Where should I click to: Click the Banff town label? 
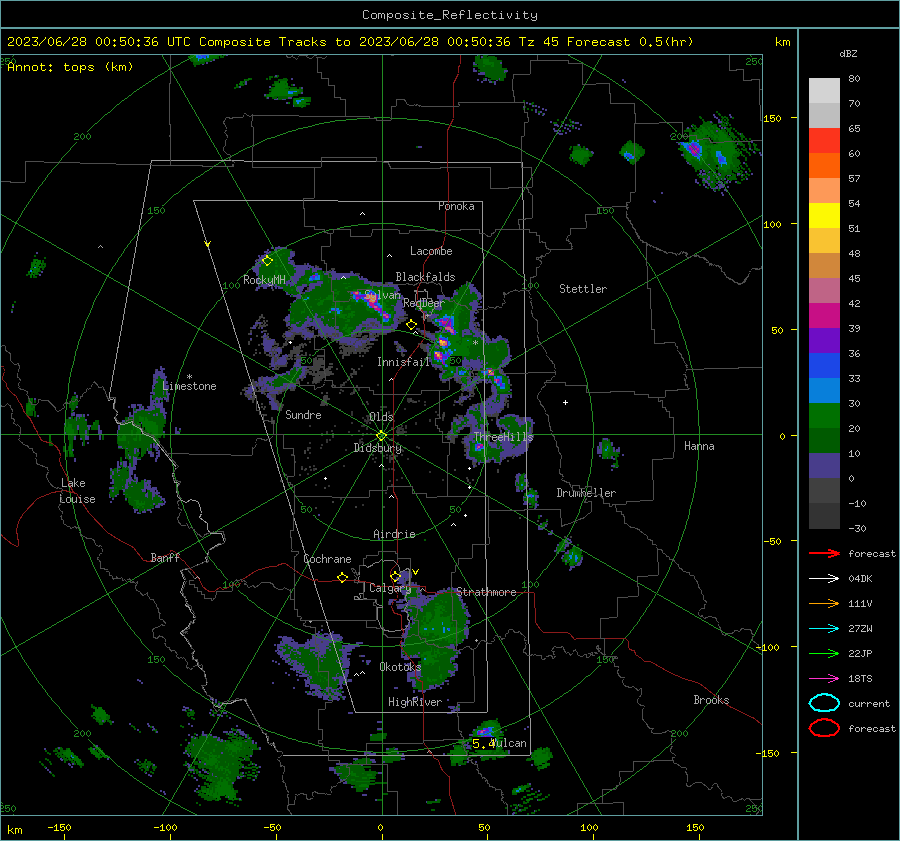point(165,558)
